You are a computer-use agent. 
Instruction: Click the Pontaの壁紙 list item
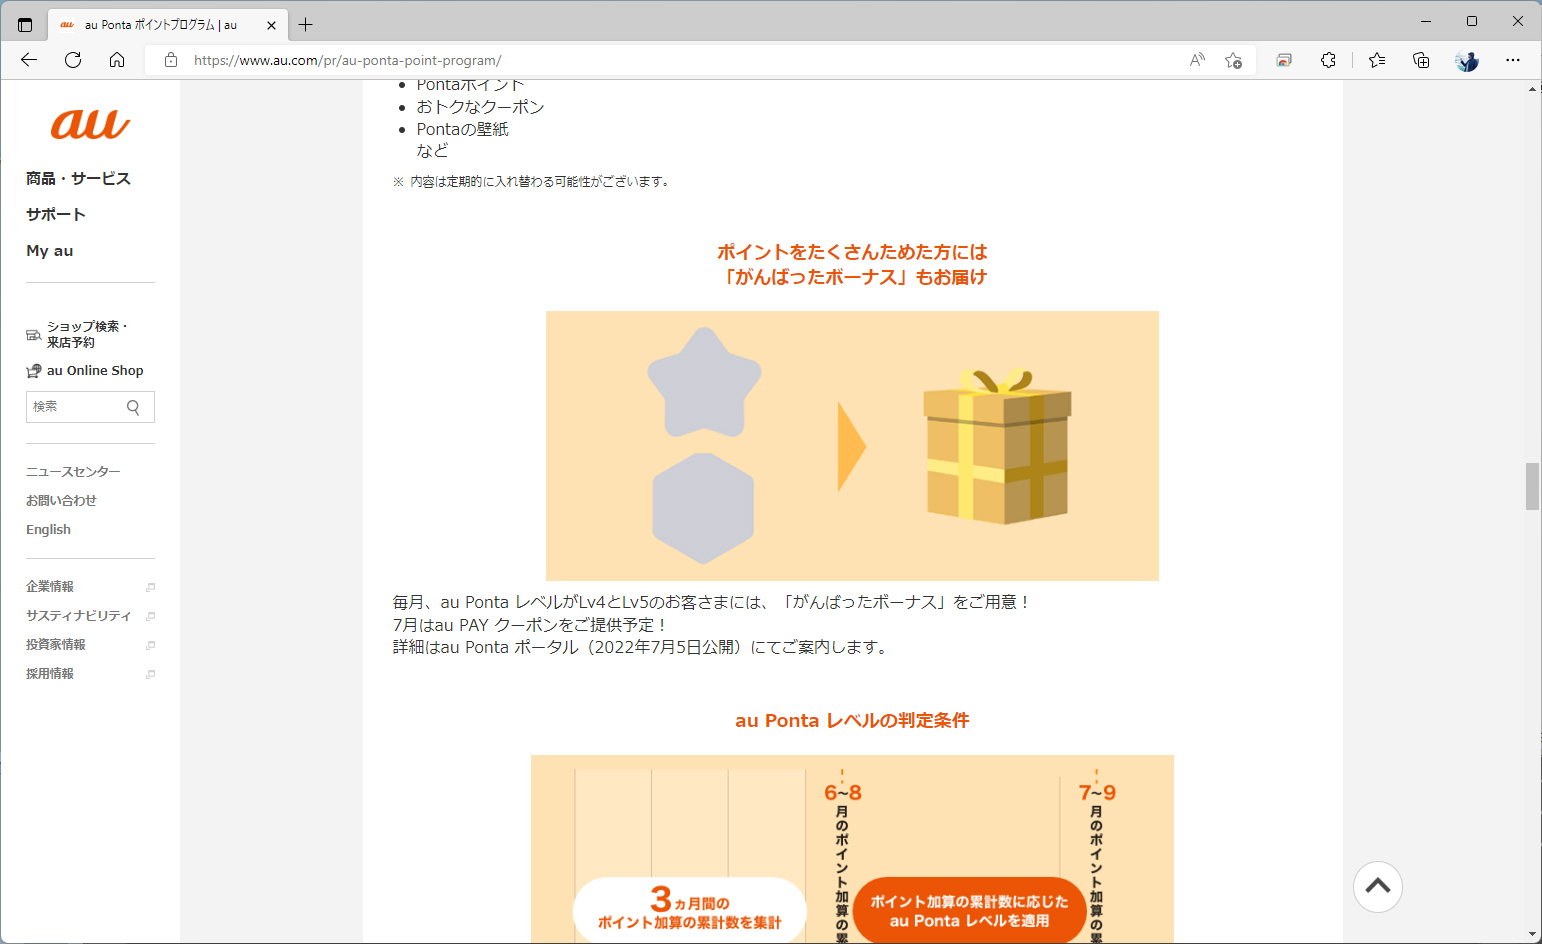tap(462, 129)
